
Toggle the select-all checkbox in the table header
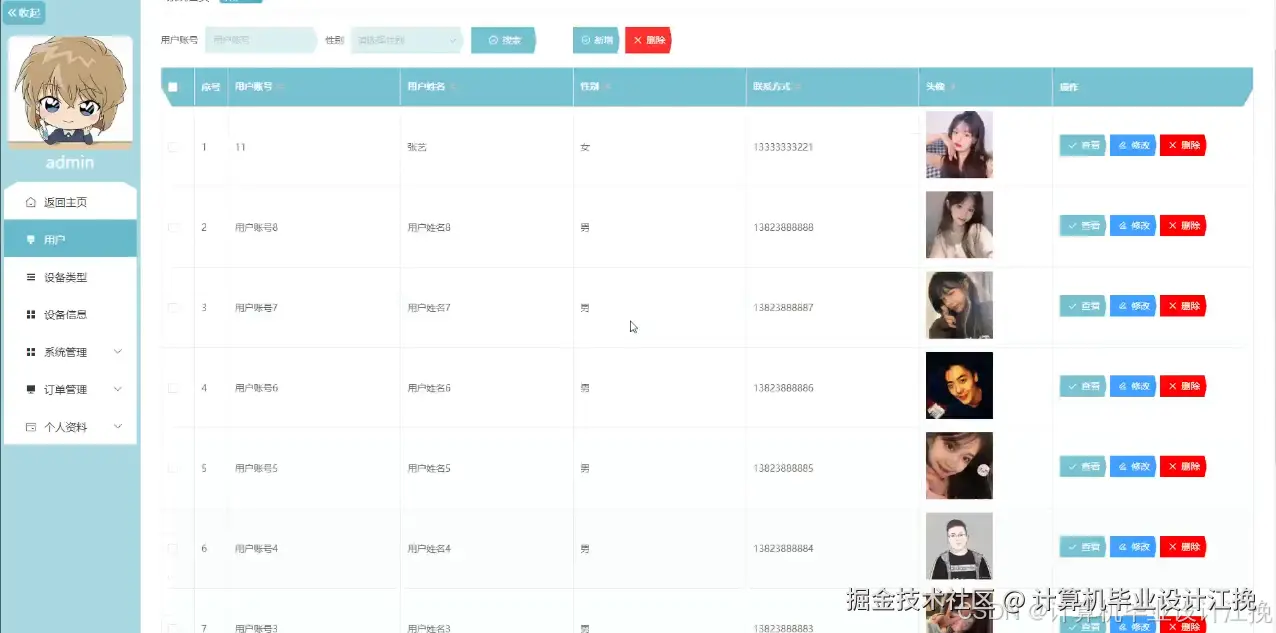tap(173, 87)
